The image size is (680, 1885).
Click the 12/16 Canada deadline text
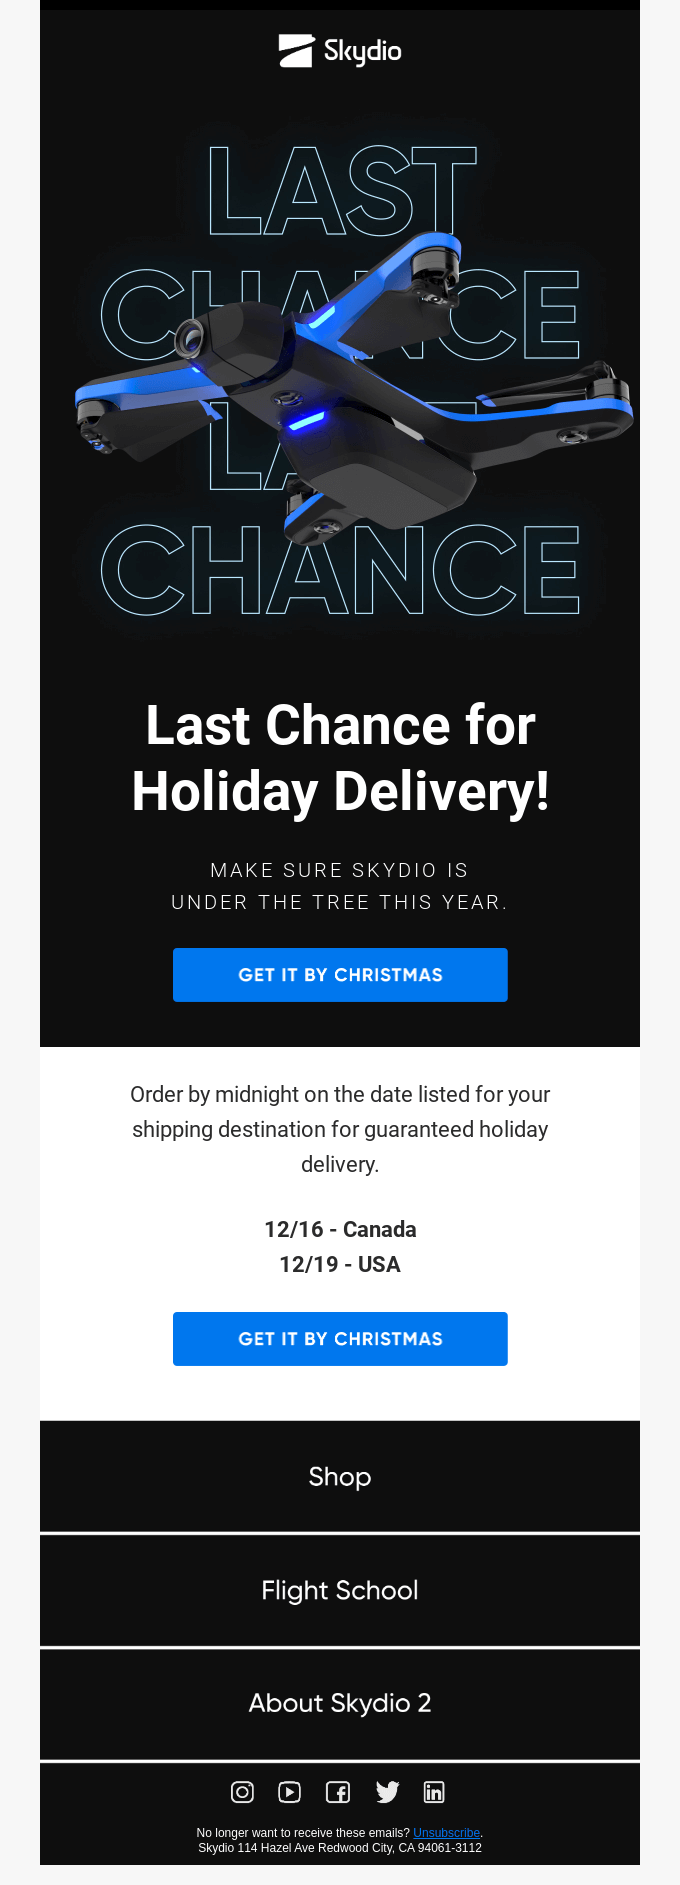(340, 1229)
